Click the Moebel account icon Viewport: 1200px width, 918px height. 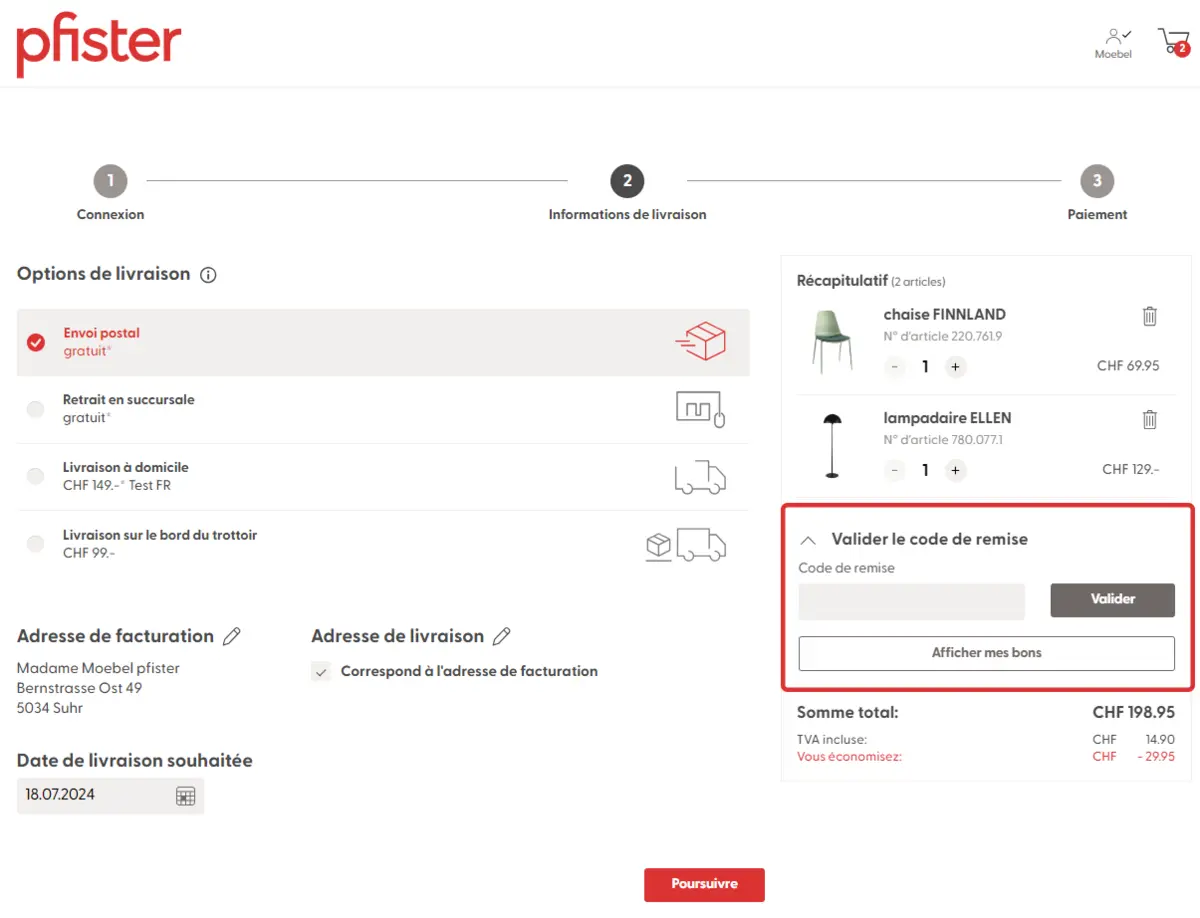point(1114,42)
